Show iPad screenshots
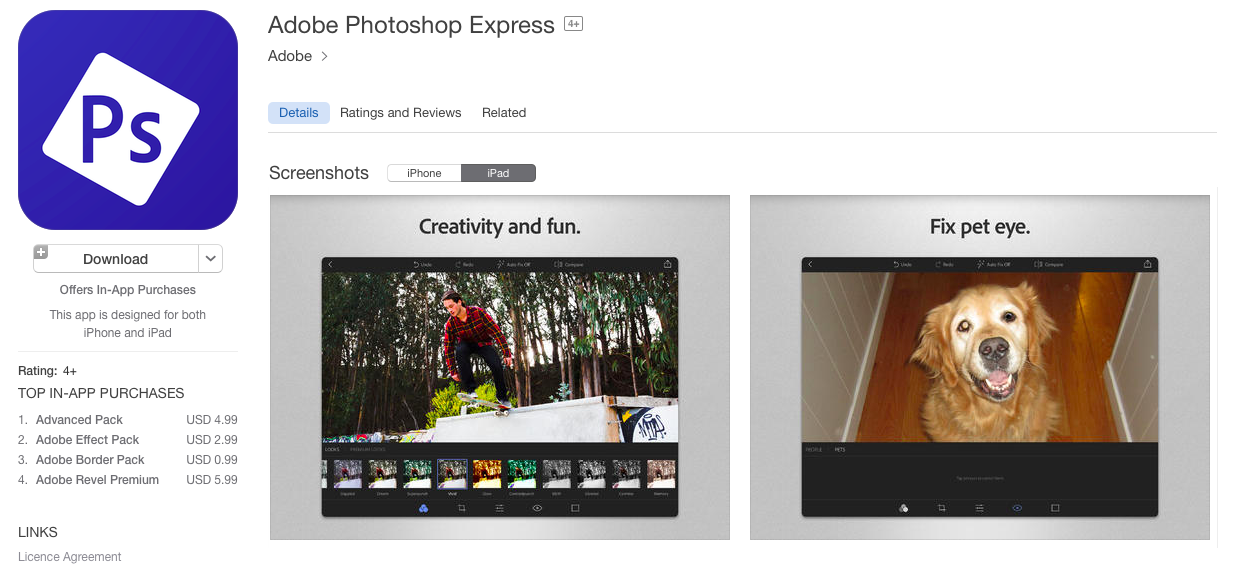The height and width of the screenshot is (568, 1233). pyautogui.click(x=498, y=173)
